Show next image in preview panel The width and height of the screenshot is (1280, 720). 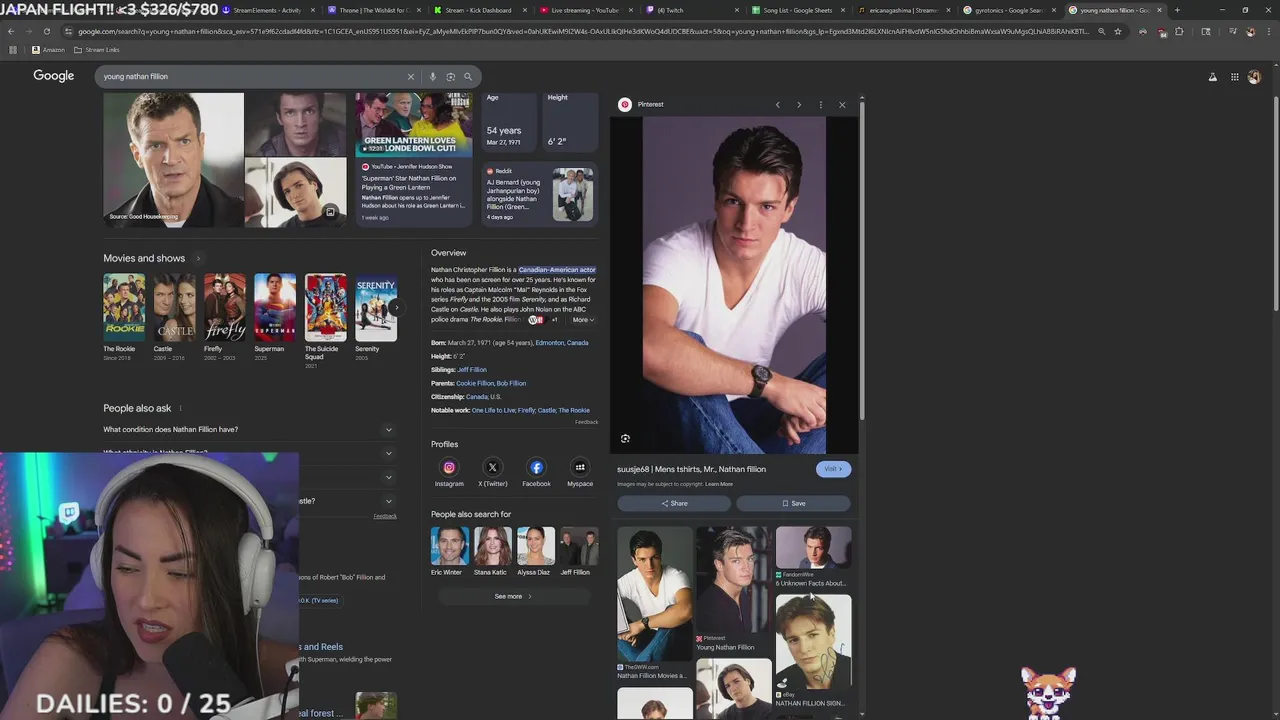tap(799, 104)
